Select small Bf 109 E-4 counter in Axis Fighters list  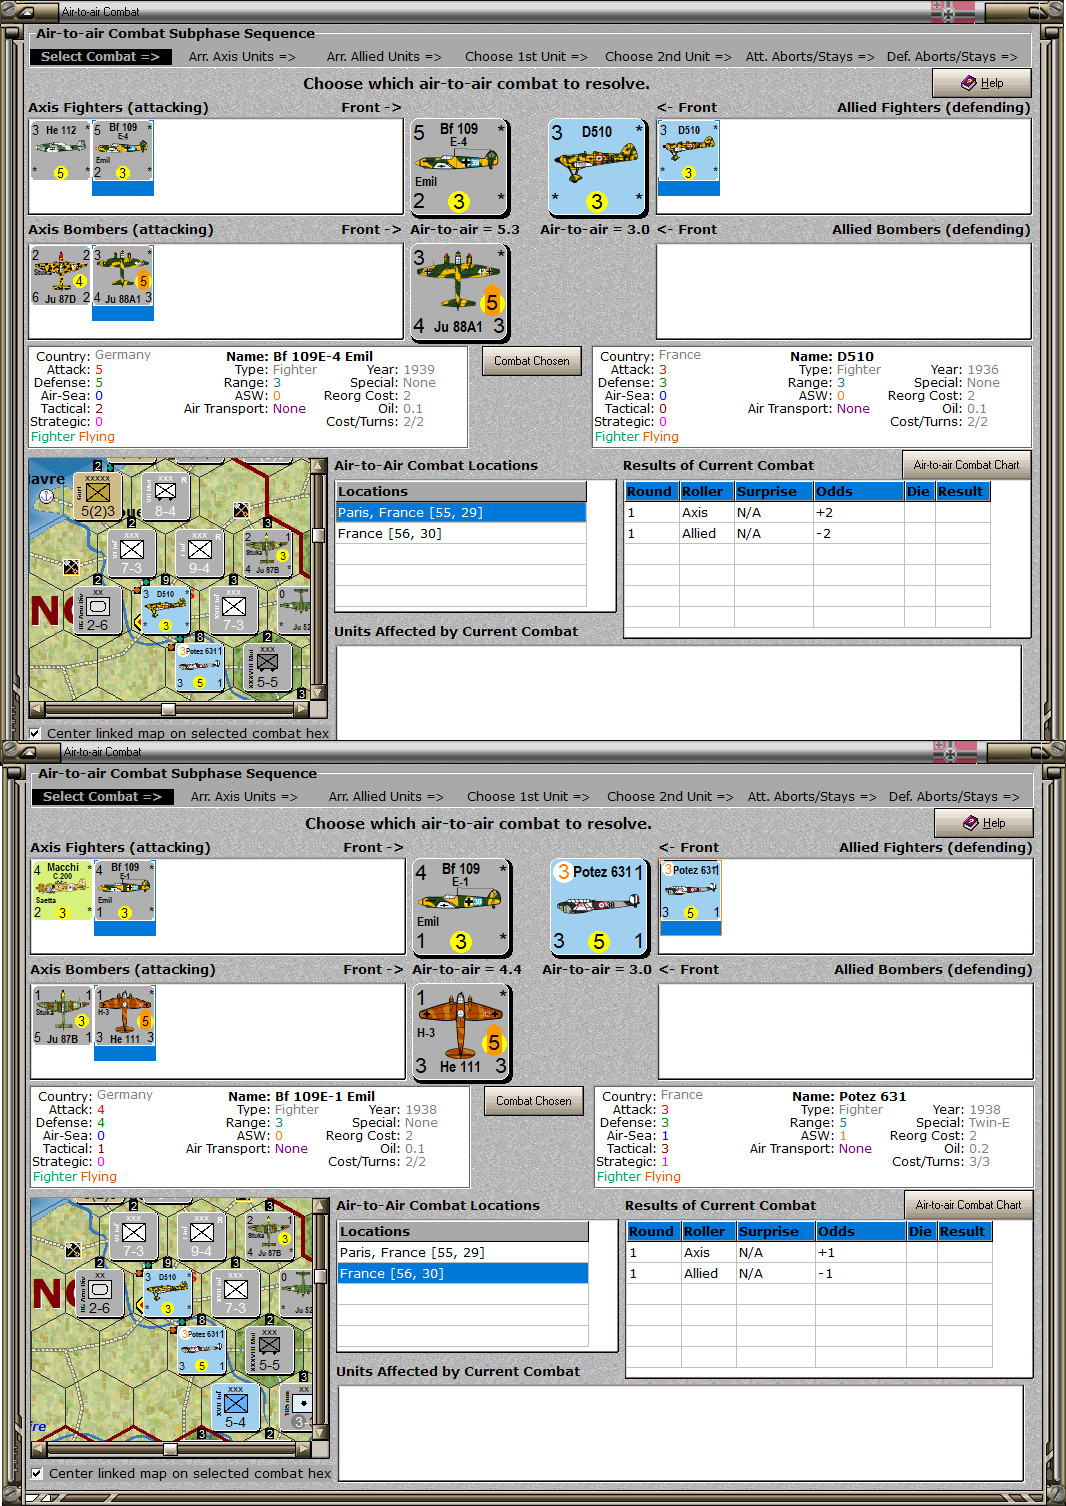click(122, 151)
